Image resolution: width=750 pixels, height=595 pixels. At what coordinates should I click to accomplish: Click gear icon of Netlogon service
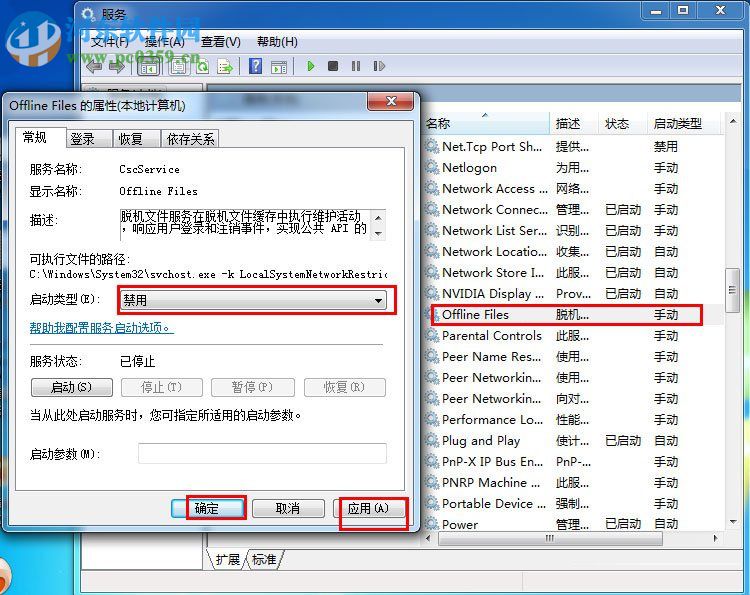pyautogui.click(x=432, y=167)
